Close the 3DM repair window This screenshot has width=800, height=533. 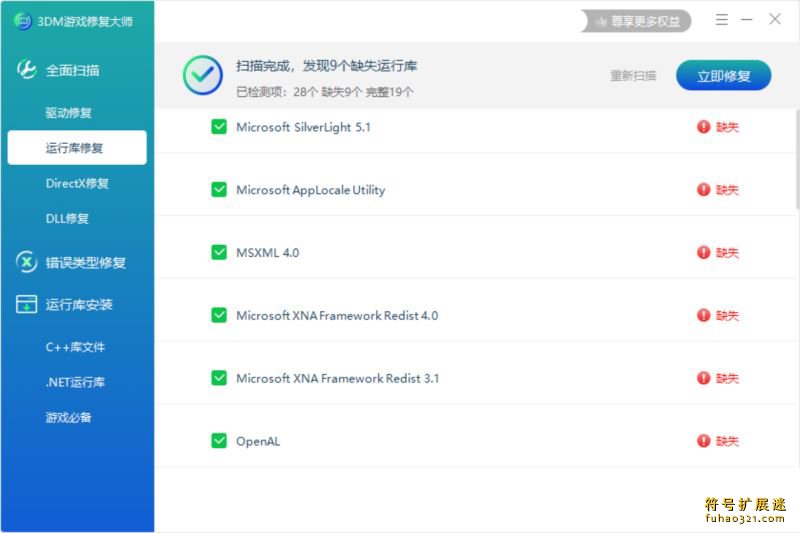point(774,19)
